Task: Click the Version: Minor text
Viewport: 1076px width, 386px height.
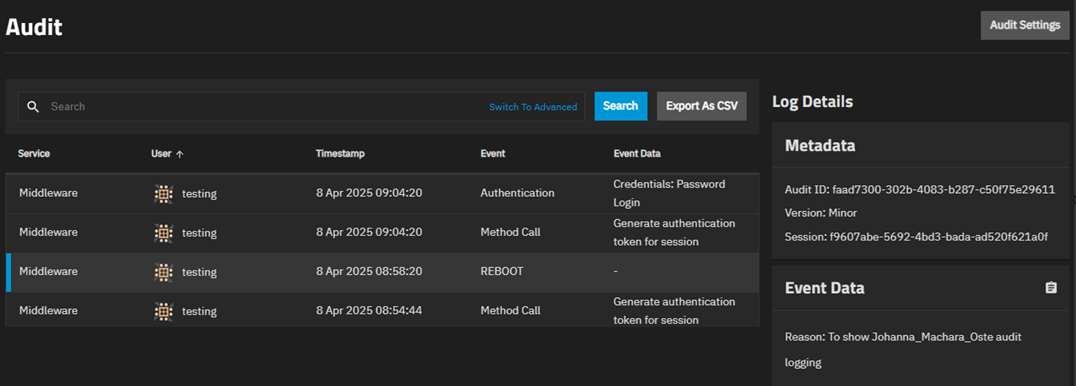Action: [x=822, y=213]
